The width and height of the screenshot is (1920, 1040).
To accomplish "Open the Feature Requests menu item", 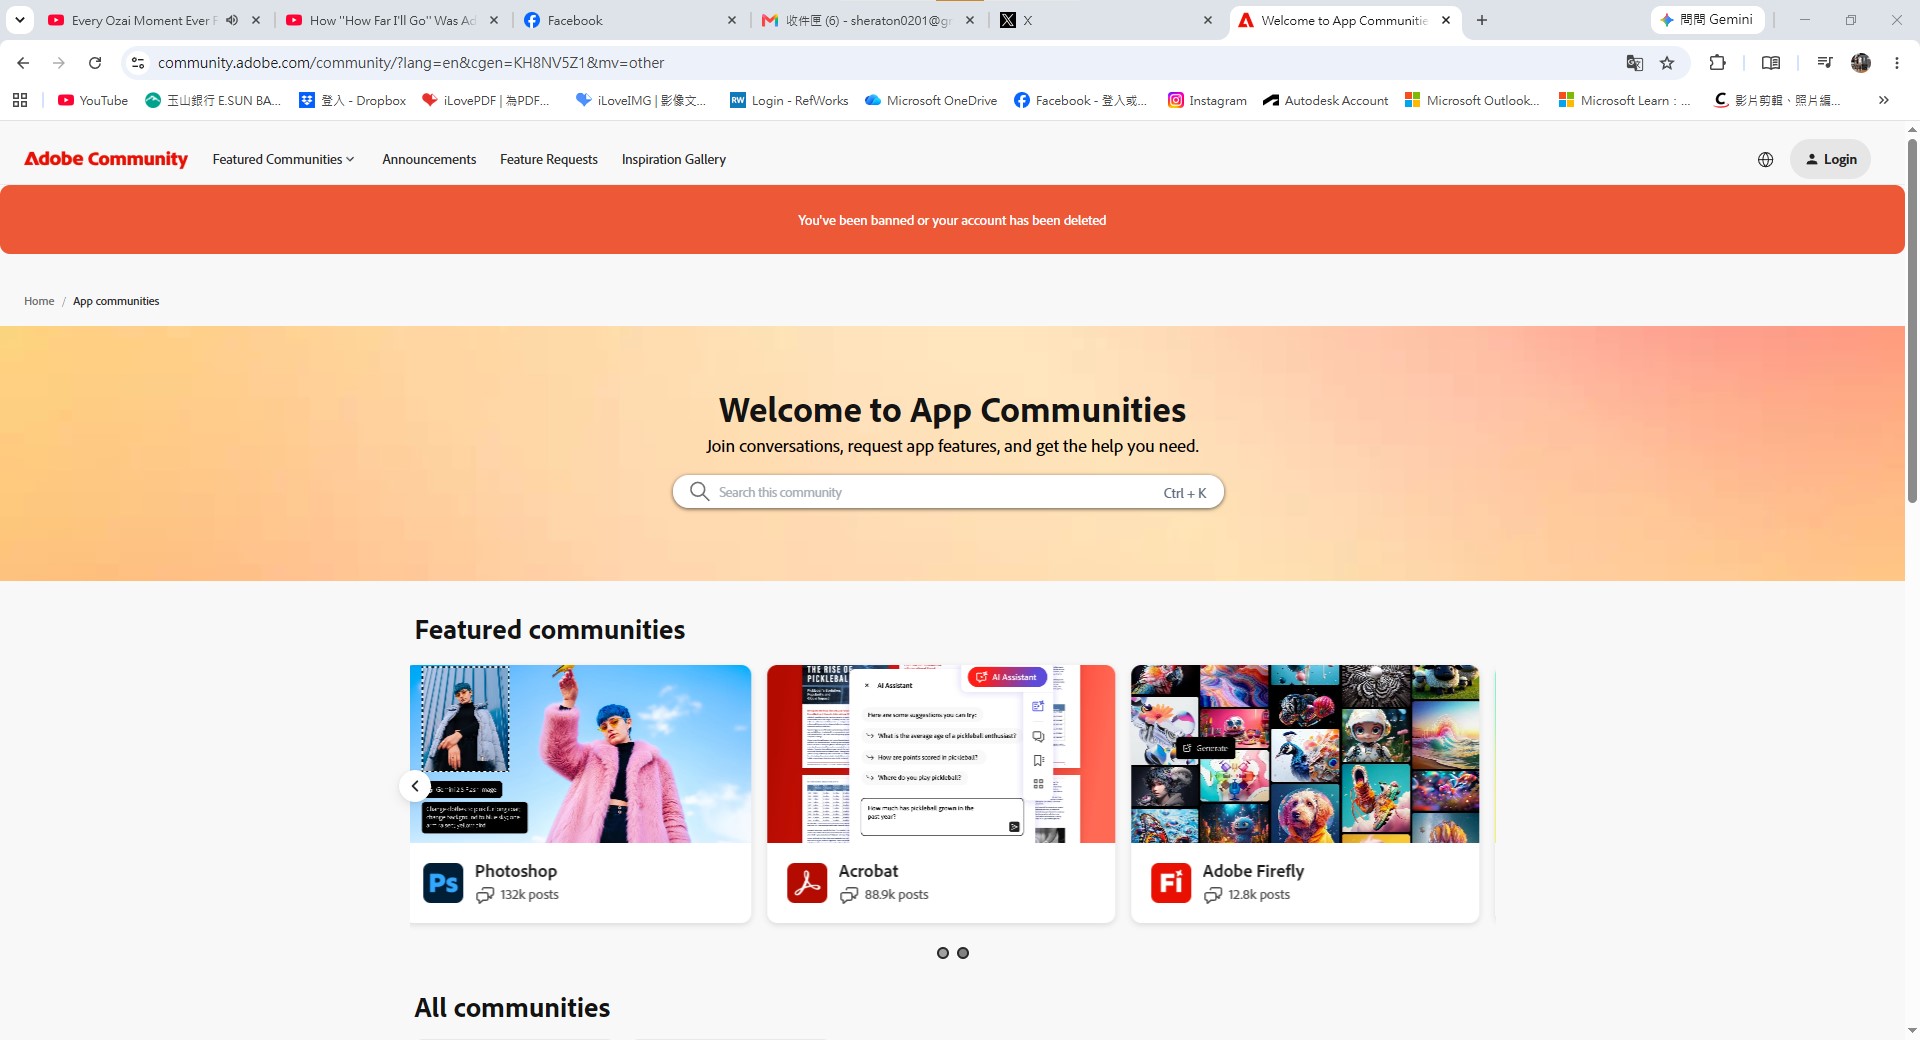I will [x=549, y=160].
